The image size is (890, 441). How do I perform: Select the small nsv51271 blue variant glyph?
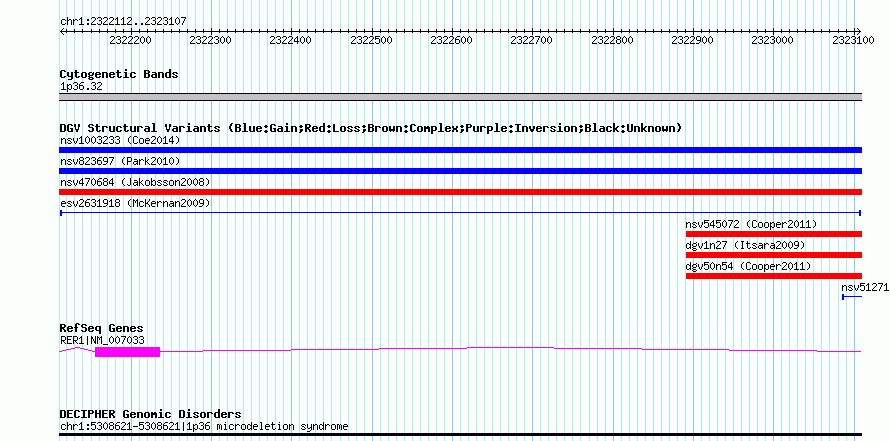point(852,297)
